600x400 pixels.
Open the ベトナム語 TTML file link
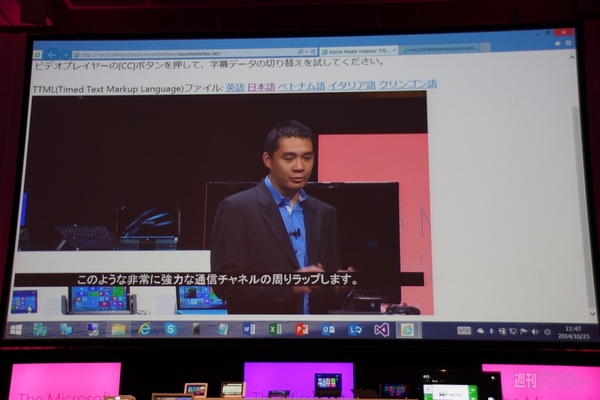coord(301,86)
